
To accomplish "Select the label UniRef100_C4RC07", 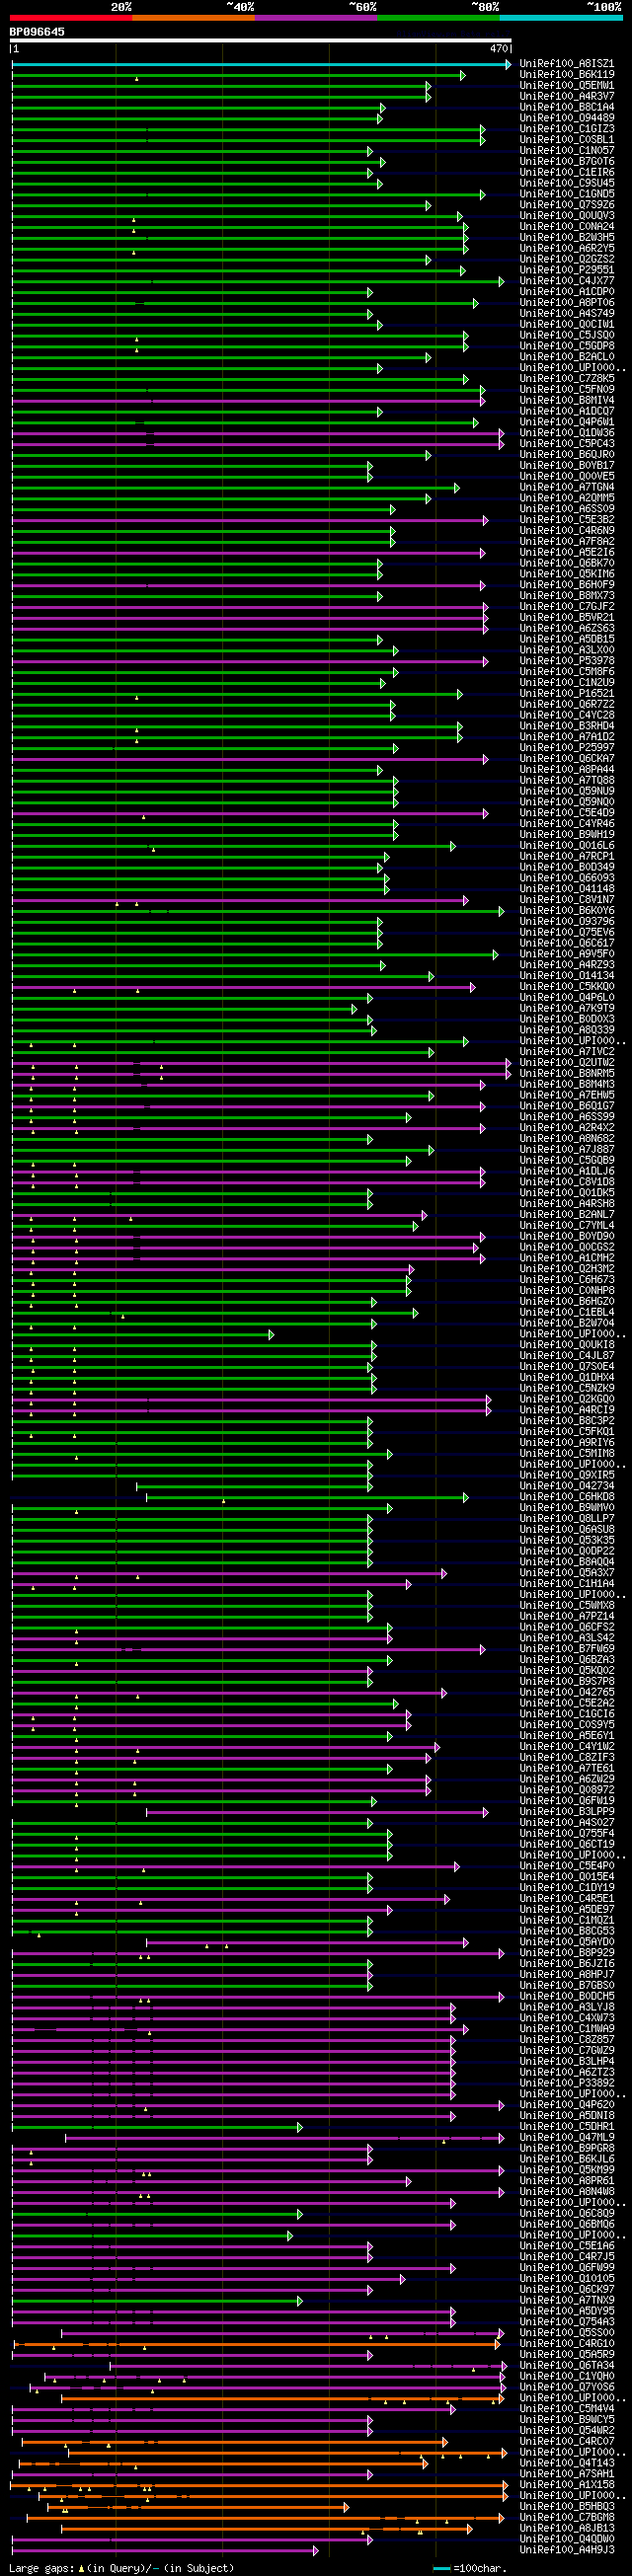I will (567, 2442).
